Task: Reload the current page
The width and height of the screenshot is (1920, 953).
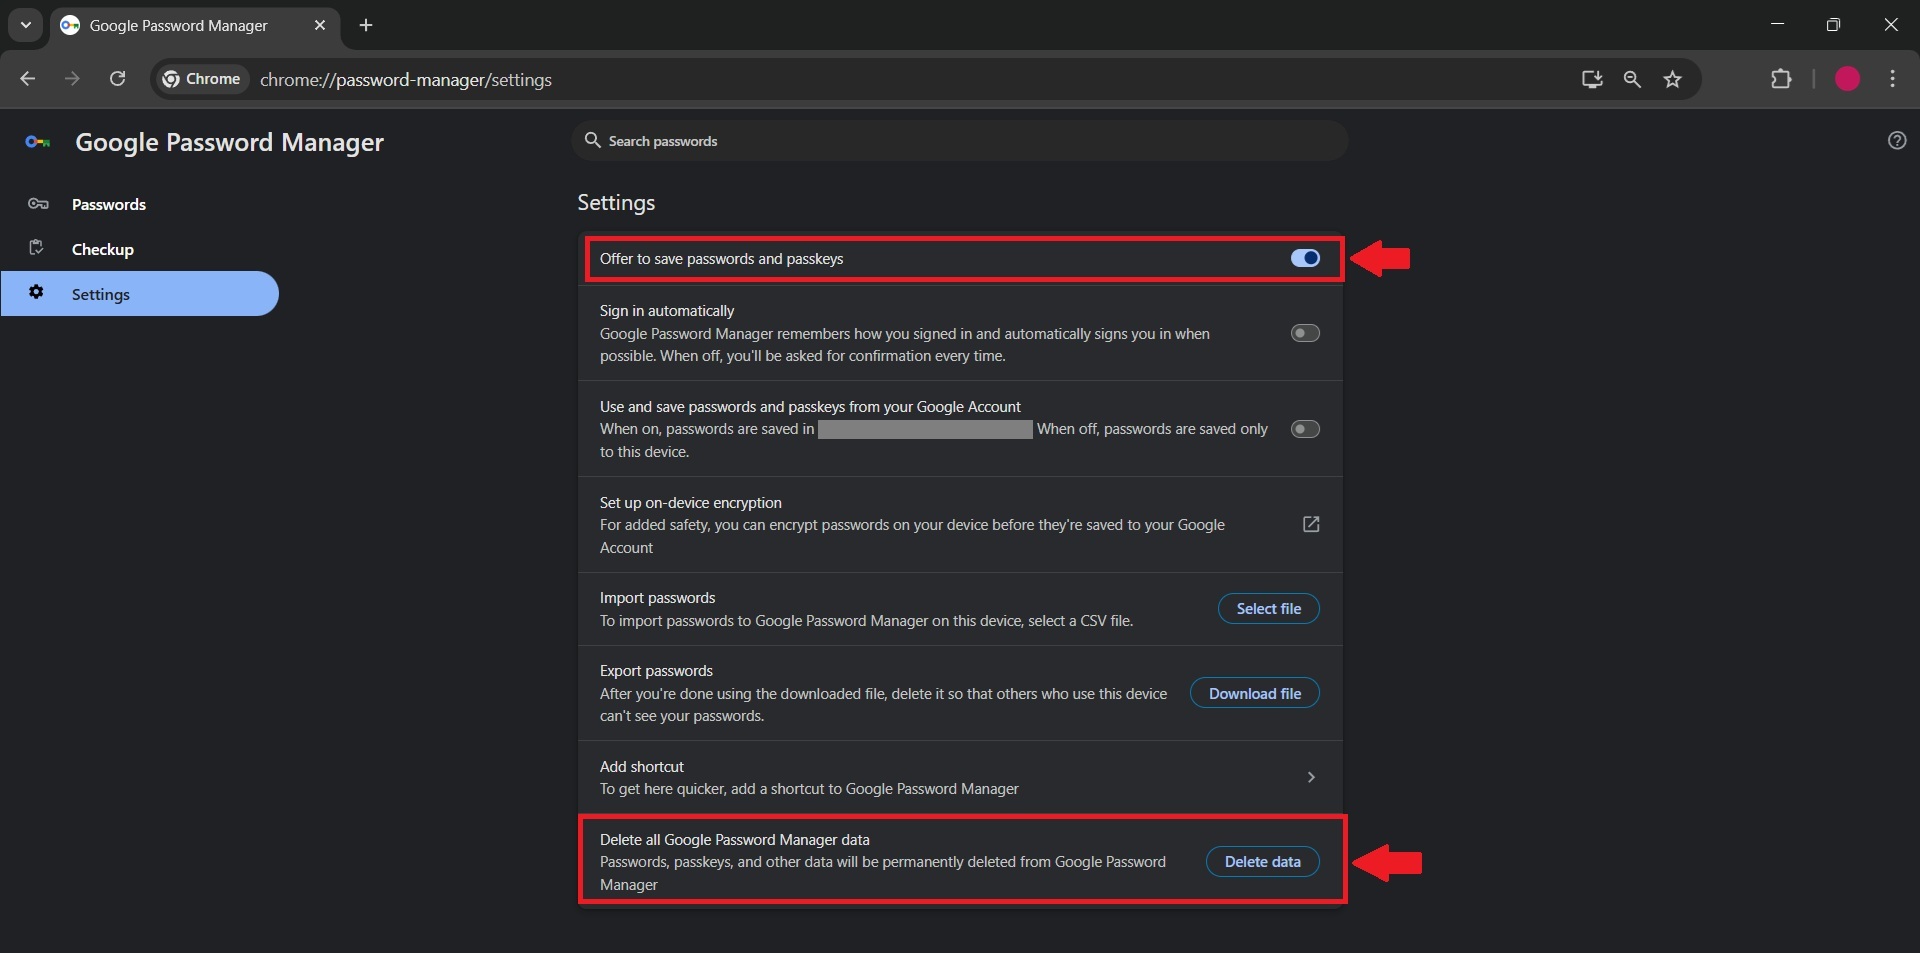Action: point(117,79)
